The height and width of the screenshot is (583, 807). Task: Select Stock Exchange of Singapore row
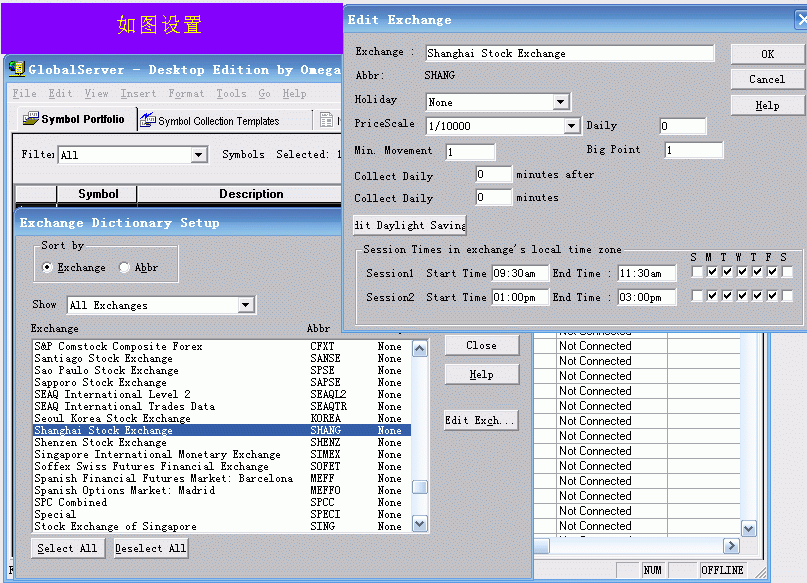click(222, 526)
